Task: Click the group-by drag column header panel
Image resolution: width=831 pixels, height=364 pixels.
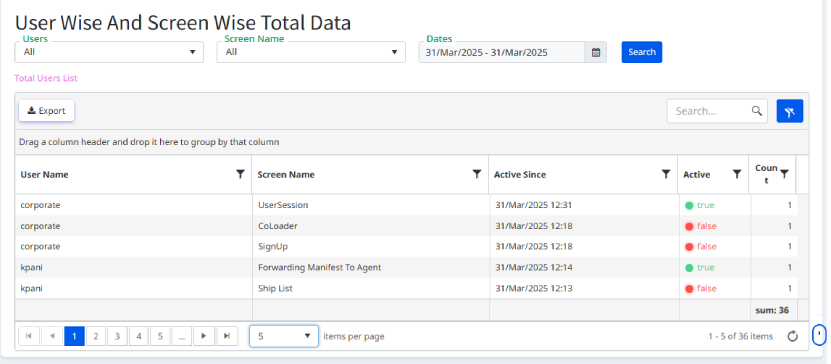Action: (411, 142)
